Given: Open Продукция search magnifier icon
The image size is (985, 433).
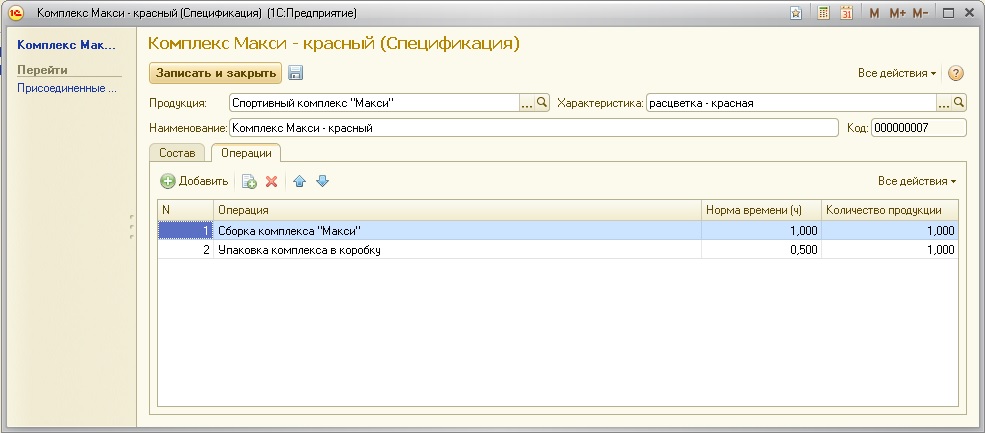Looking at the screenshot, I should point(542,102).
